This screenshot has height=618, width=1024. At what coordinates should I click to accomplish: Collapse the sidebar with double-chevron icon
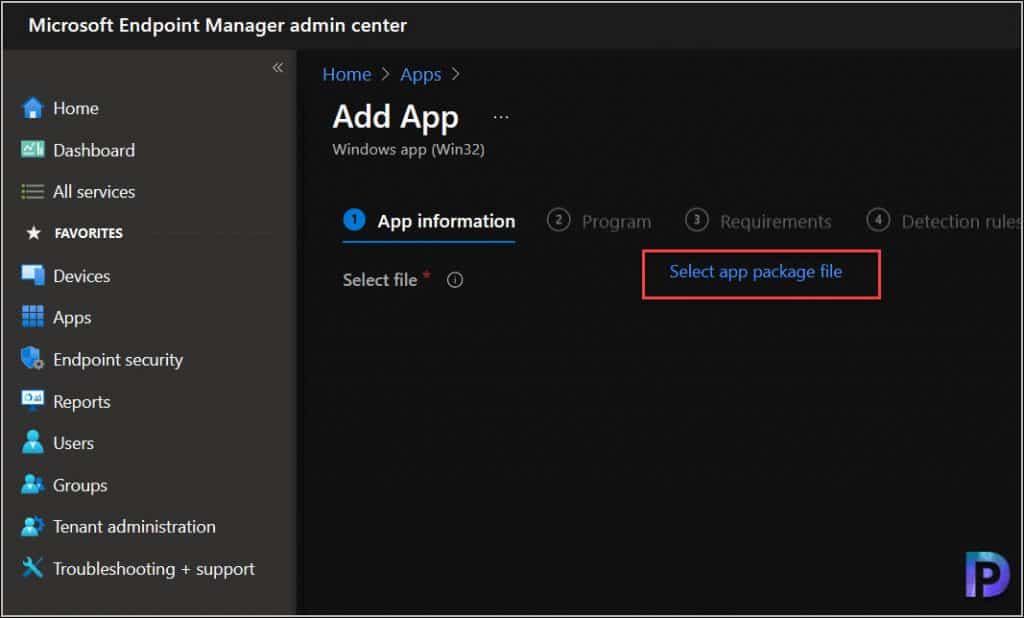(x=278, y=67)
